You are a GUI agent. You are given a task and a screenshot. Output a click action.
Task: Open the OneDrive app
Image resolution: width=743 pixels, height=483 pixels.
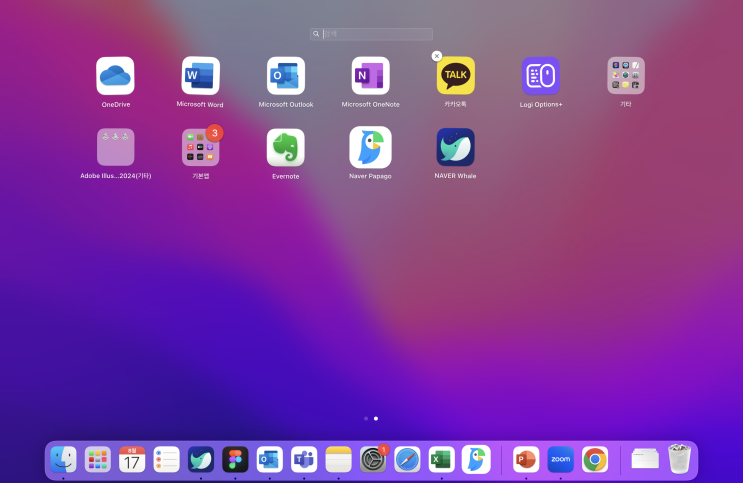115,76
